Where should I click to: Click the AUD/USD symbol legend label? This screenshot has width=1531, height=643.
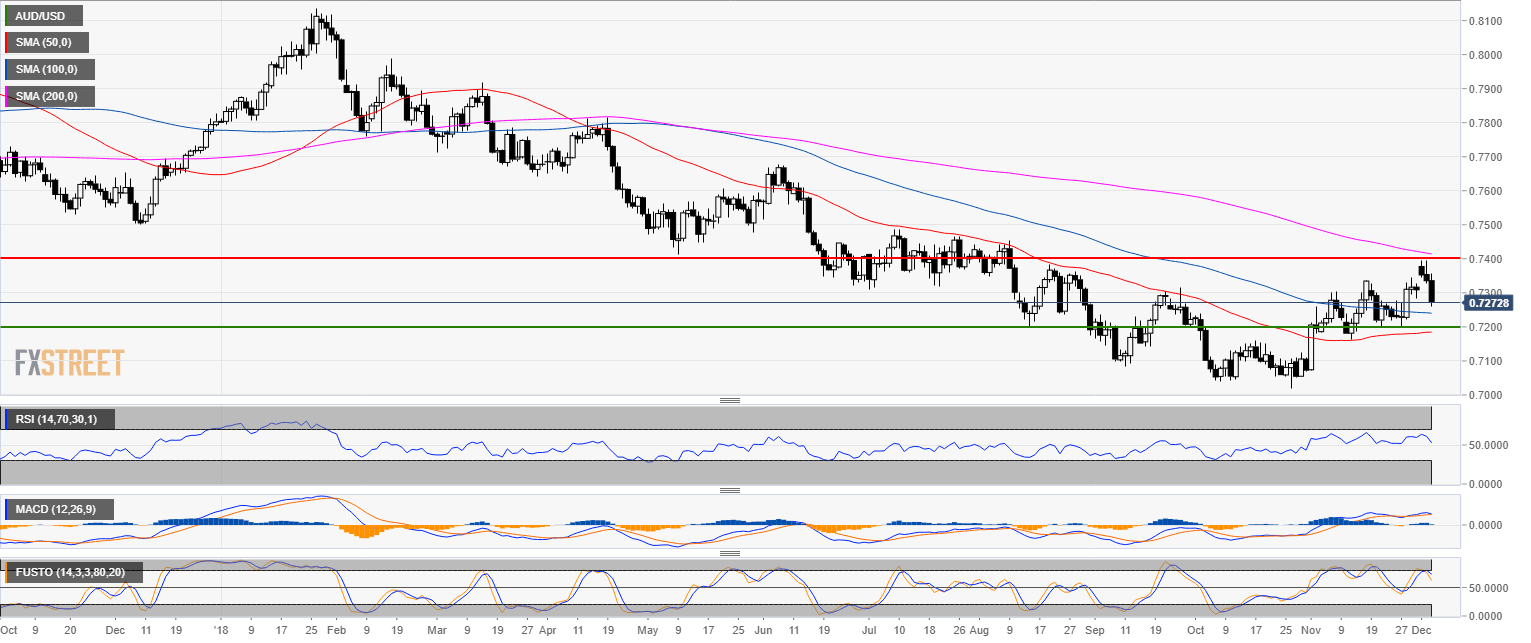[42, 16]
